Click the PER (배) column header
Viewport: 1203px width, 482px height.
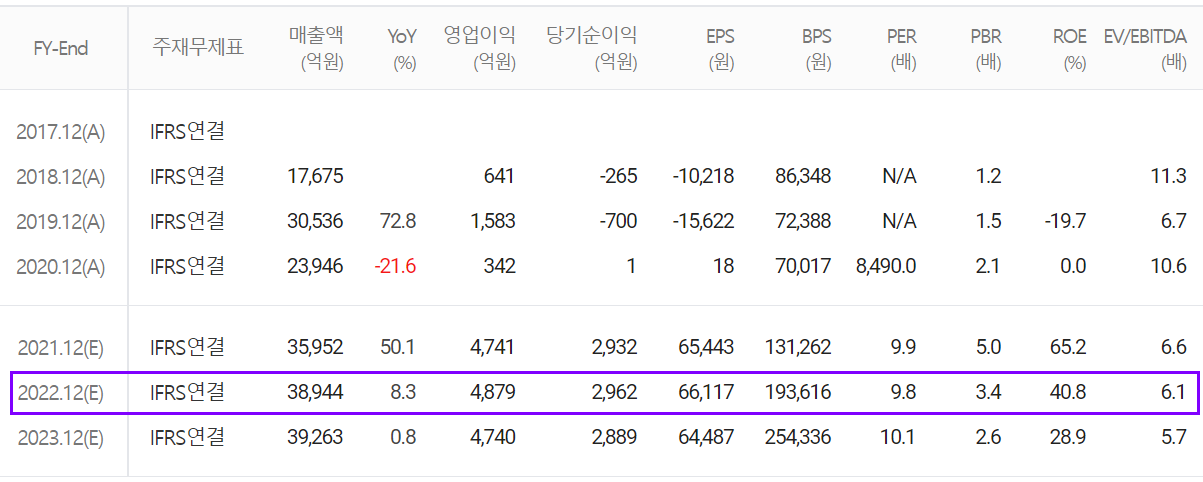pyautogui.click(x=902, y=48)
